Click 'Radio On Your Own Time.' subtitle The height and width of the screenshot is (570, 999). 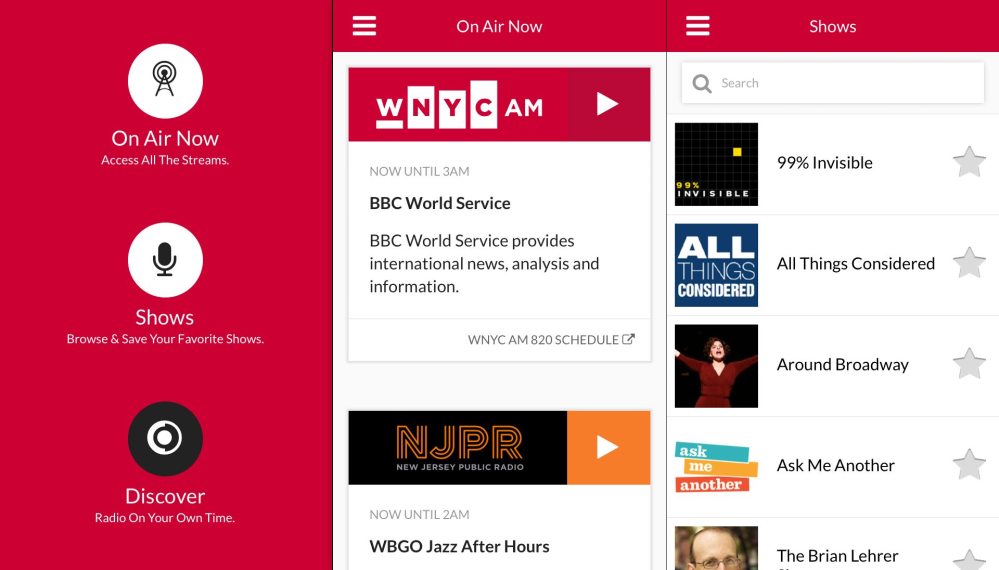tap(165, 518)
